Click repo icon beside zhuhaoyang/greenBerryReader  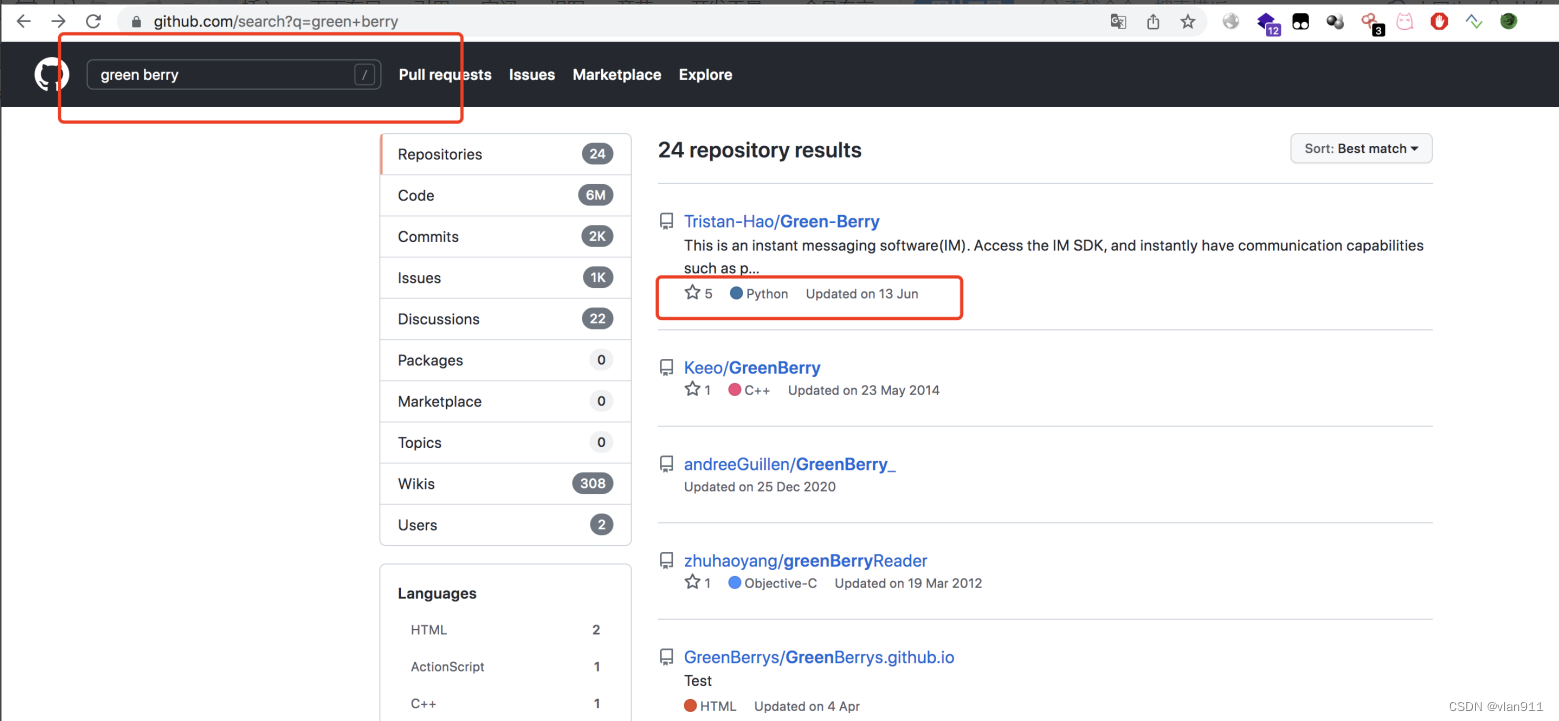pos(666,561)
